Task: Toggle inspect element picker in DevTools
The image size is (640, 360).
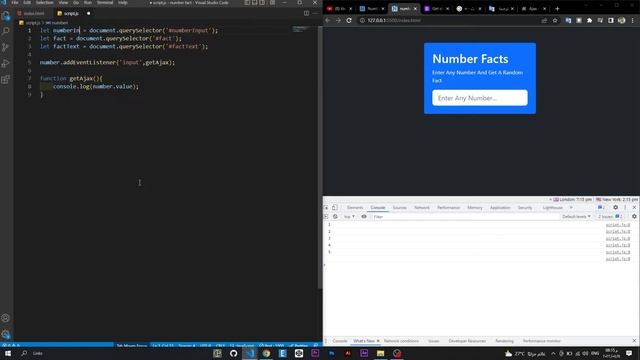Action: coord(326,207)
